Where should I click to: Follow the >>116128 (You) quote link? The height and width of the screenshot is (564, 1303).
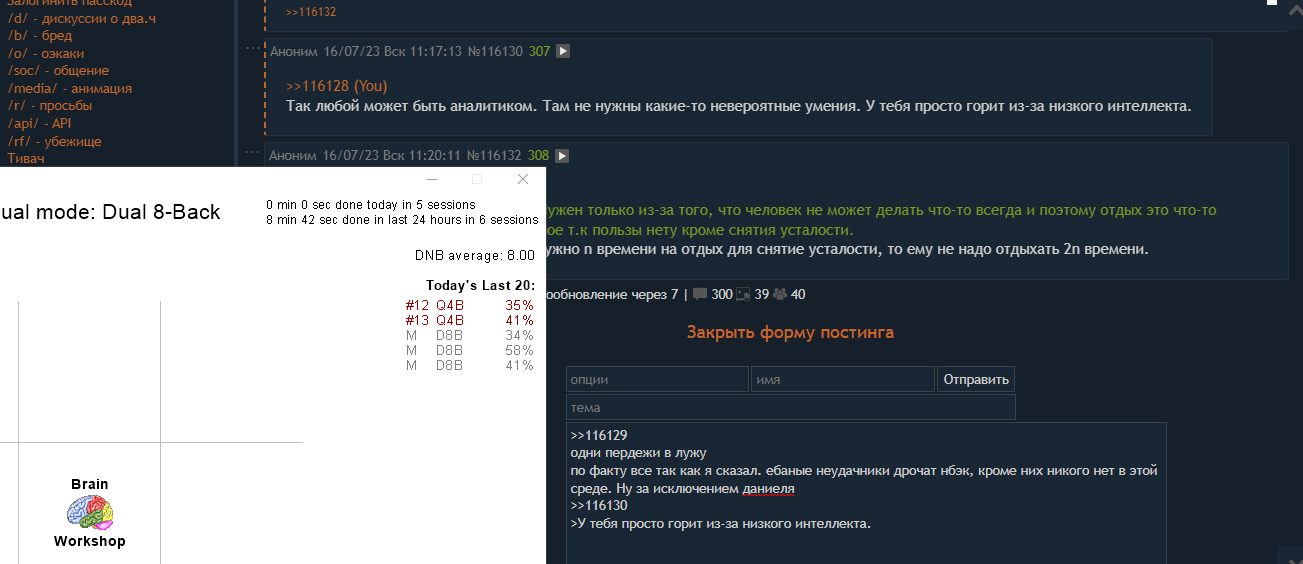pos(337,86)
